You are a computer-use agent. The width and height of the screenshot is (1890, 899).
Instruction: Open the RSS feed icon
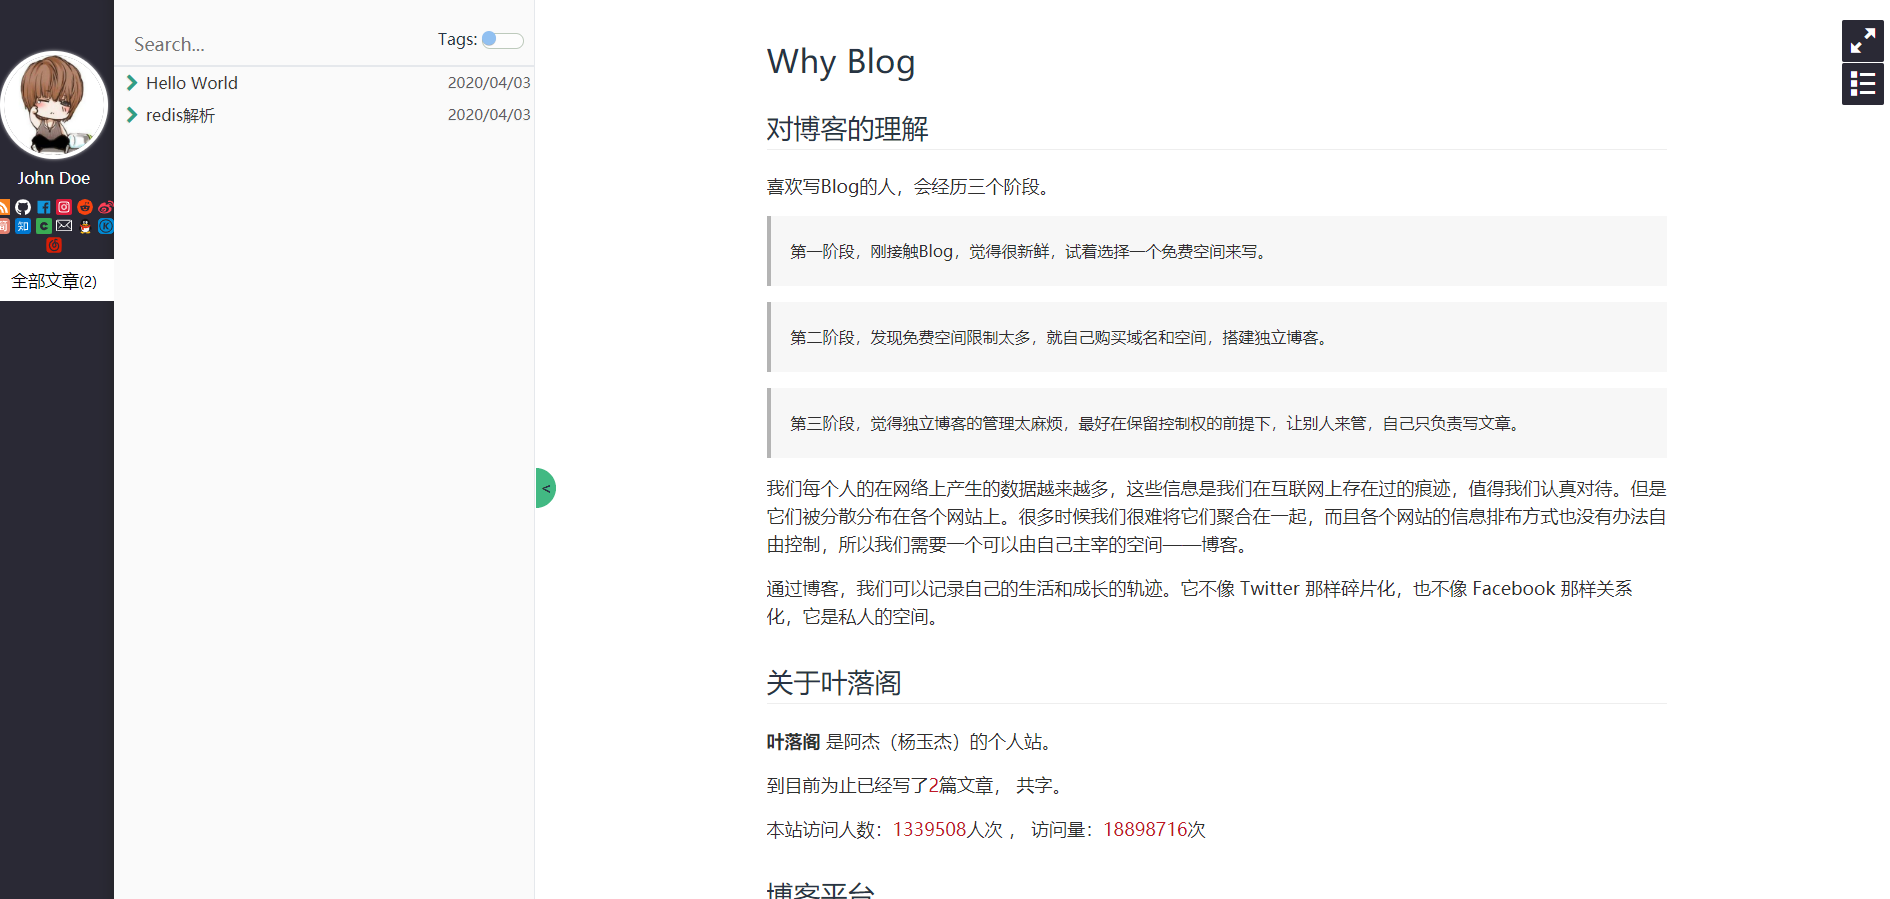(x=5, y=207)
